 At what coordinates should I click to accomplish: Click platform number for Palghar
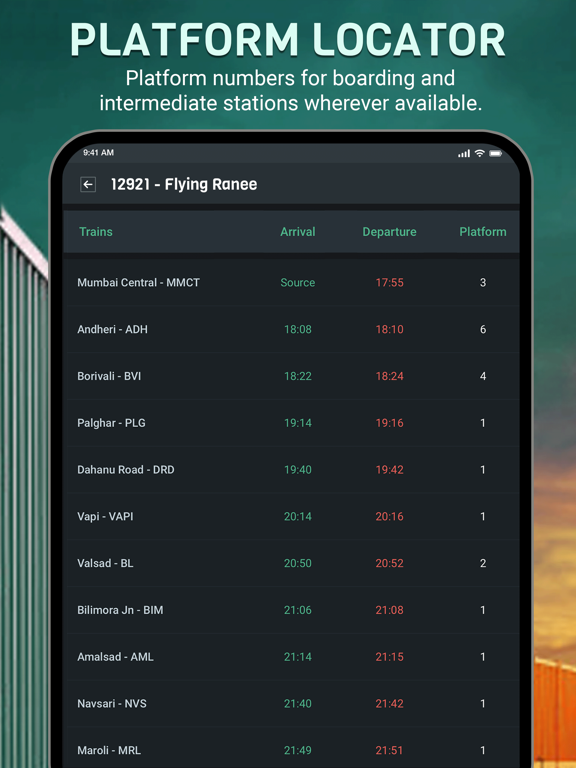point(483,423)
